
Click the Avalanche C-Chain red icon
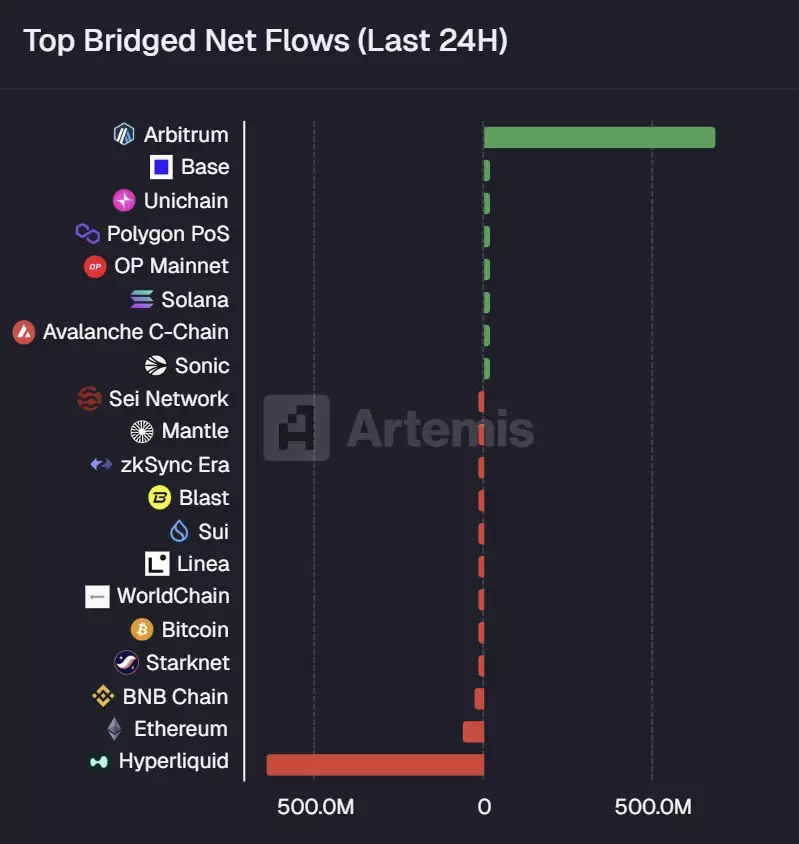coord(24,332)
